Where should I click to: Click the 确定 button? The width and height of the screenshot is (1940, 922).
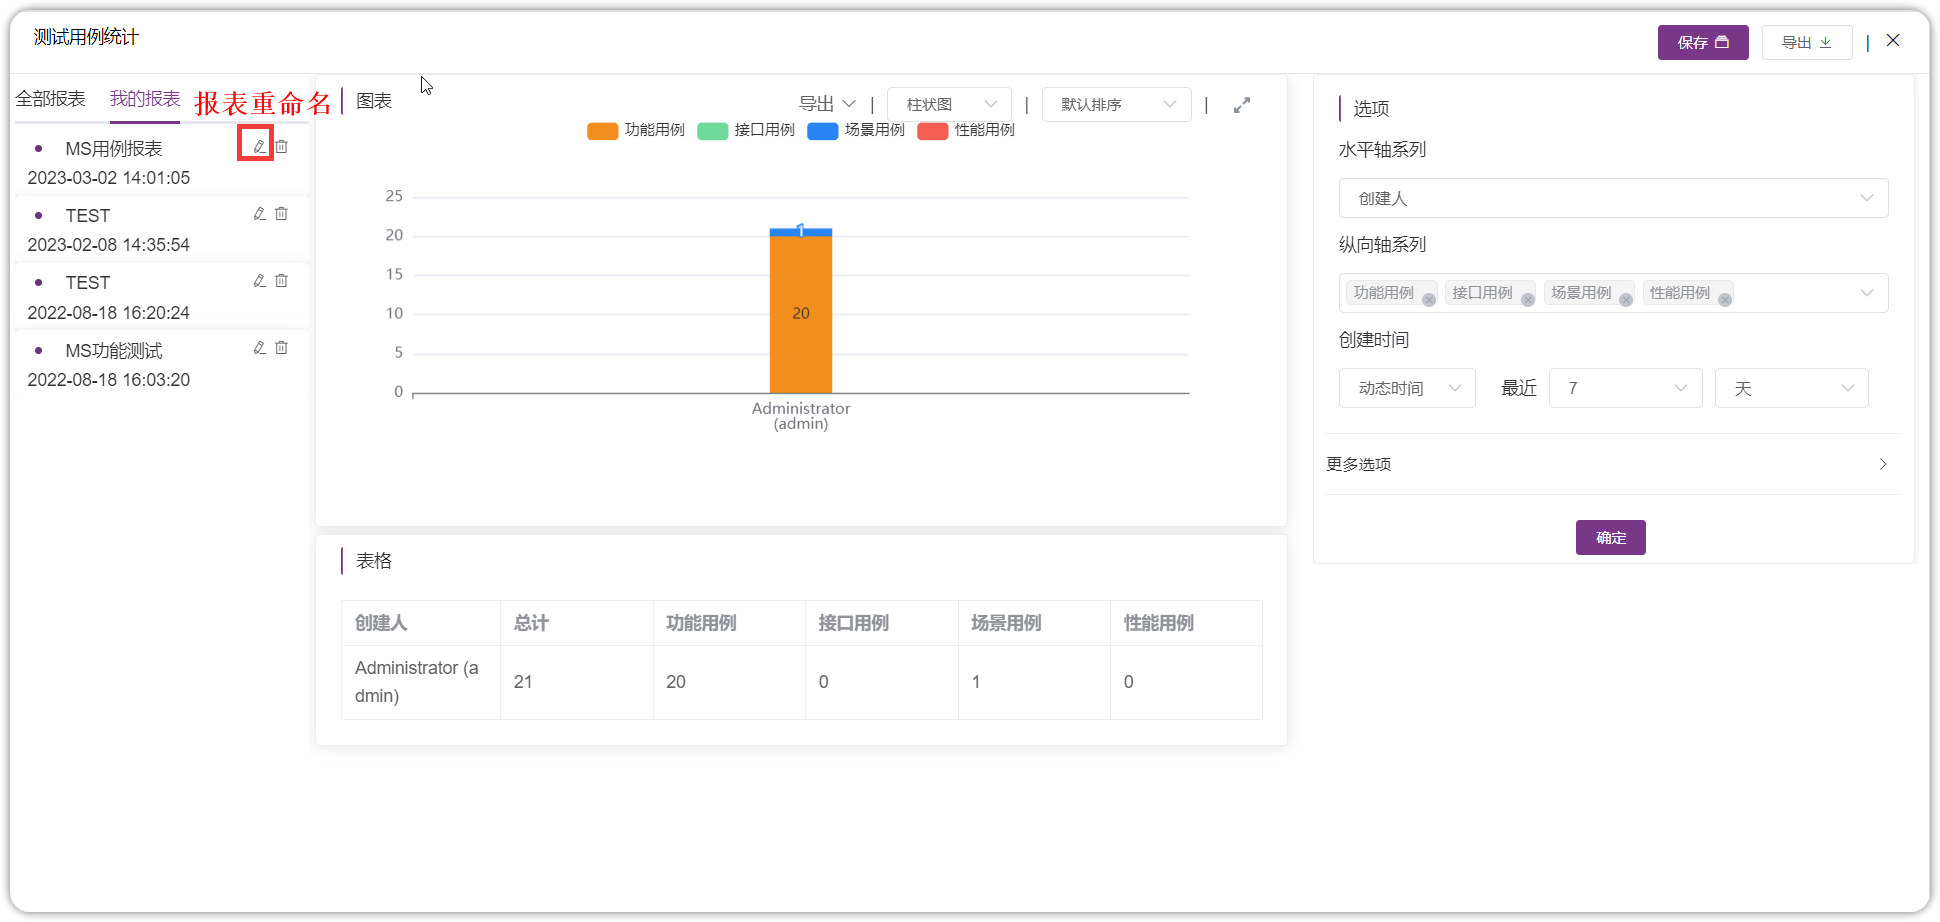click(x=1611, y=538)
